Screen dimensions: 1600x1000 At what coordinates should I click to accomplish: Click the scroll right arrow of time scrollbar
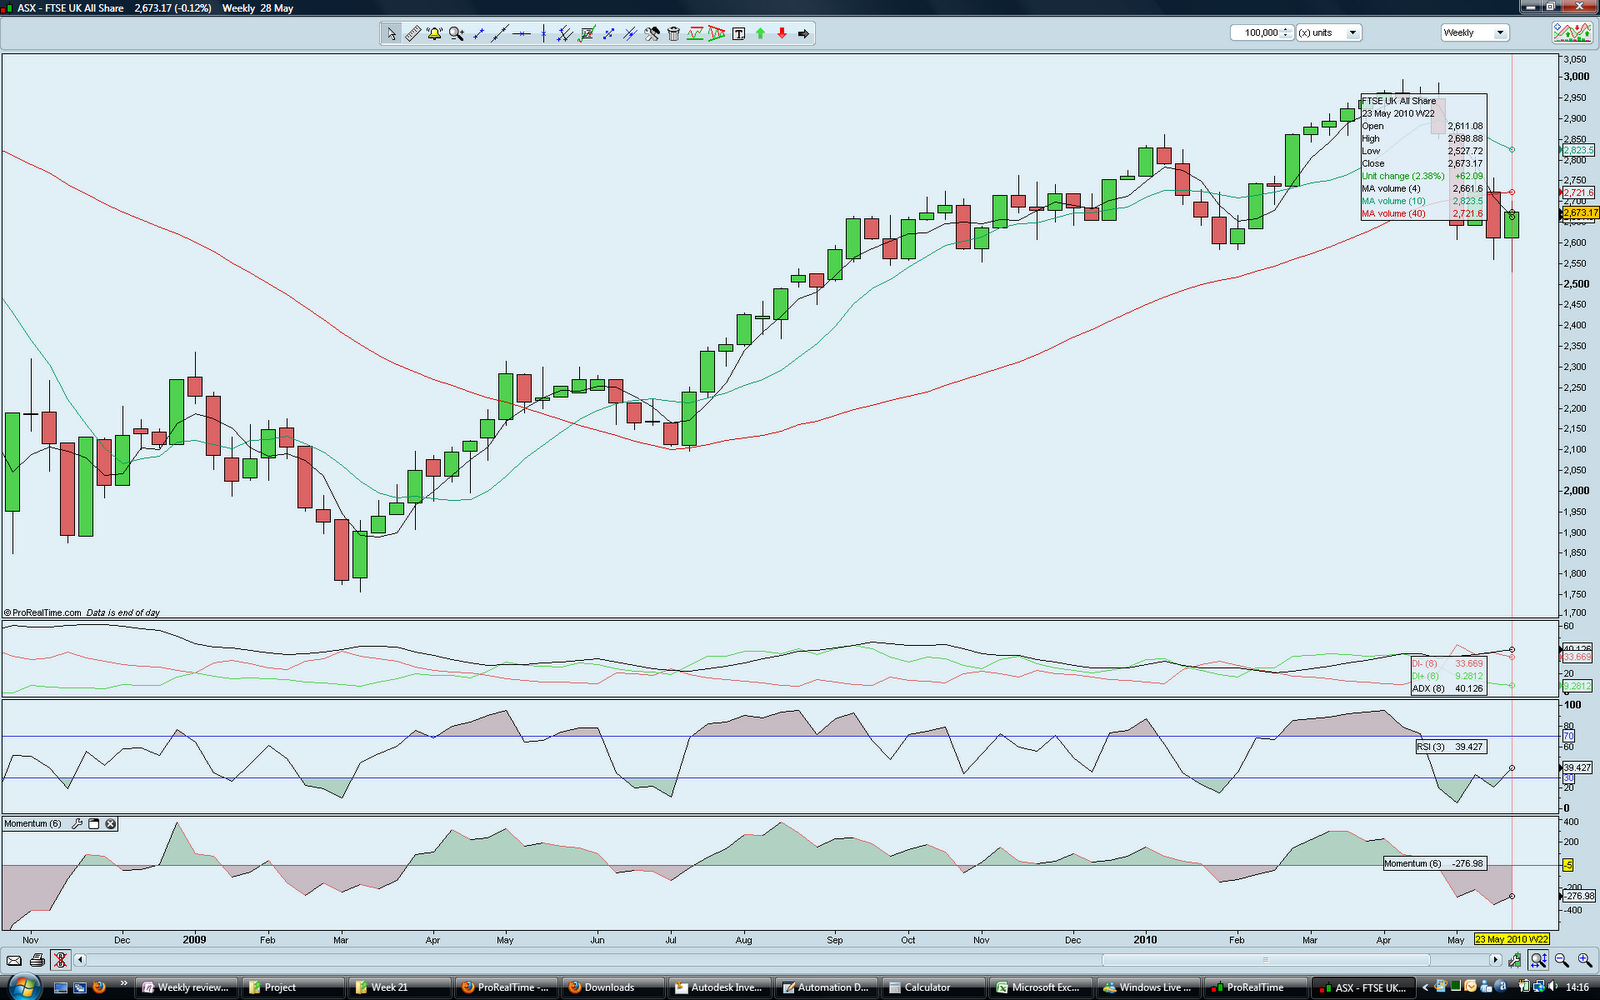(x=1495, y=960)
